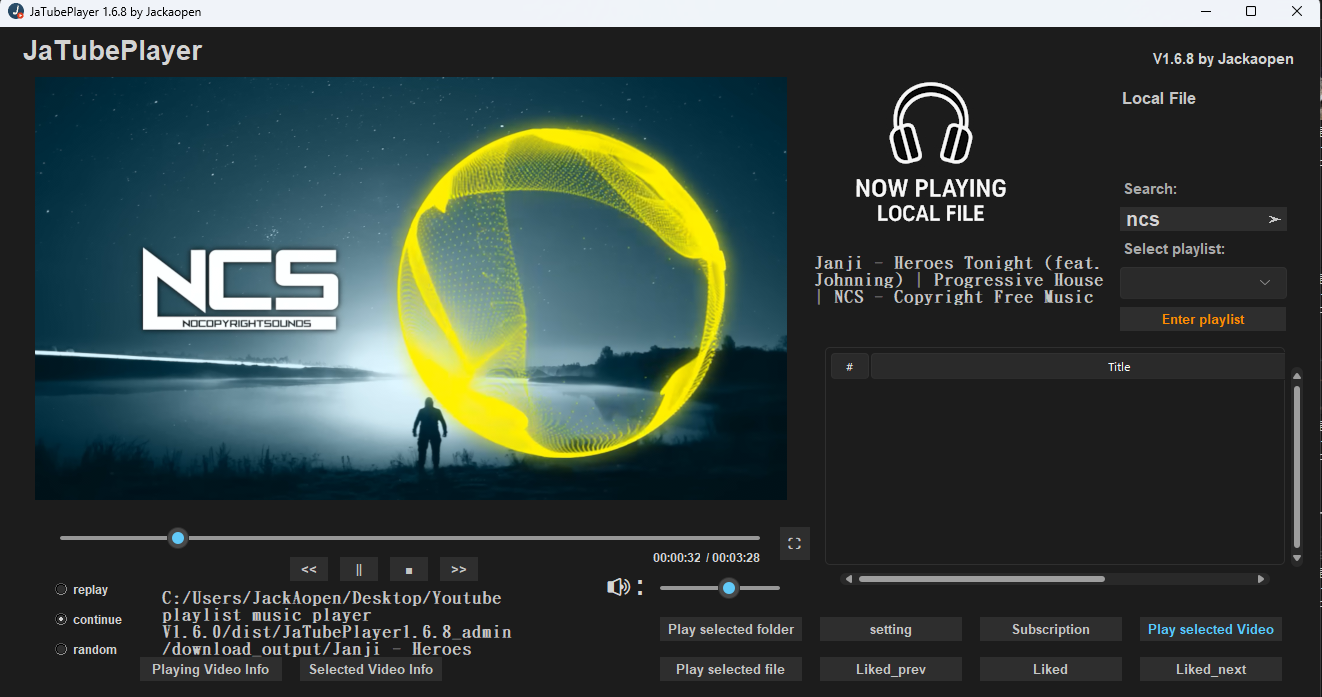Screen dimensions: 1322x697
Task: Select the random radio option
Action: click(62, 649)
